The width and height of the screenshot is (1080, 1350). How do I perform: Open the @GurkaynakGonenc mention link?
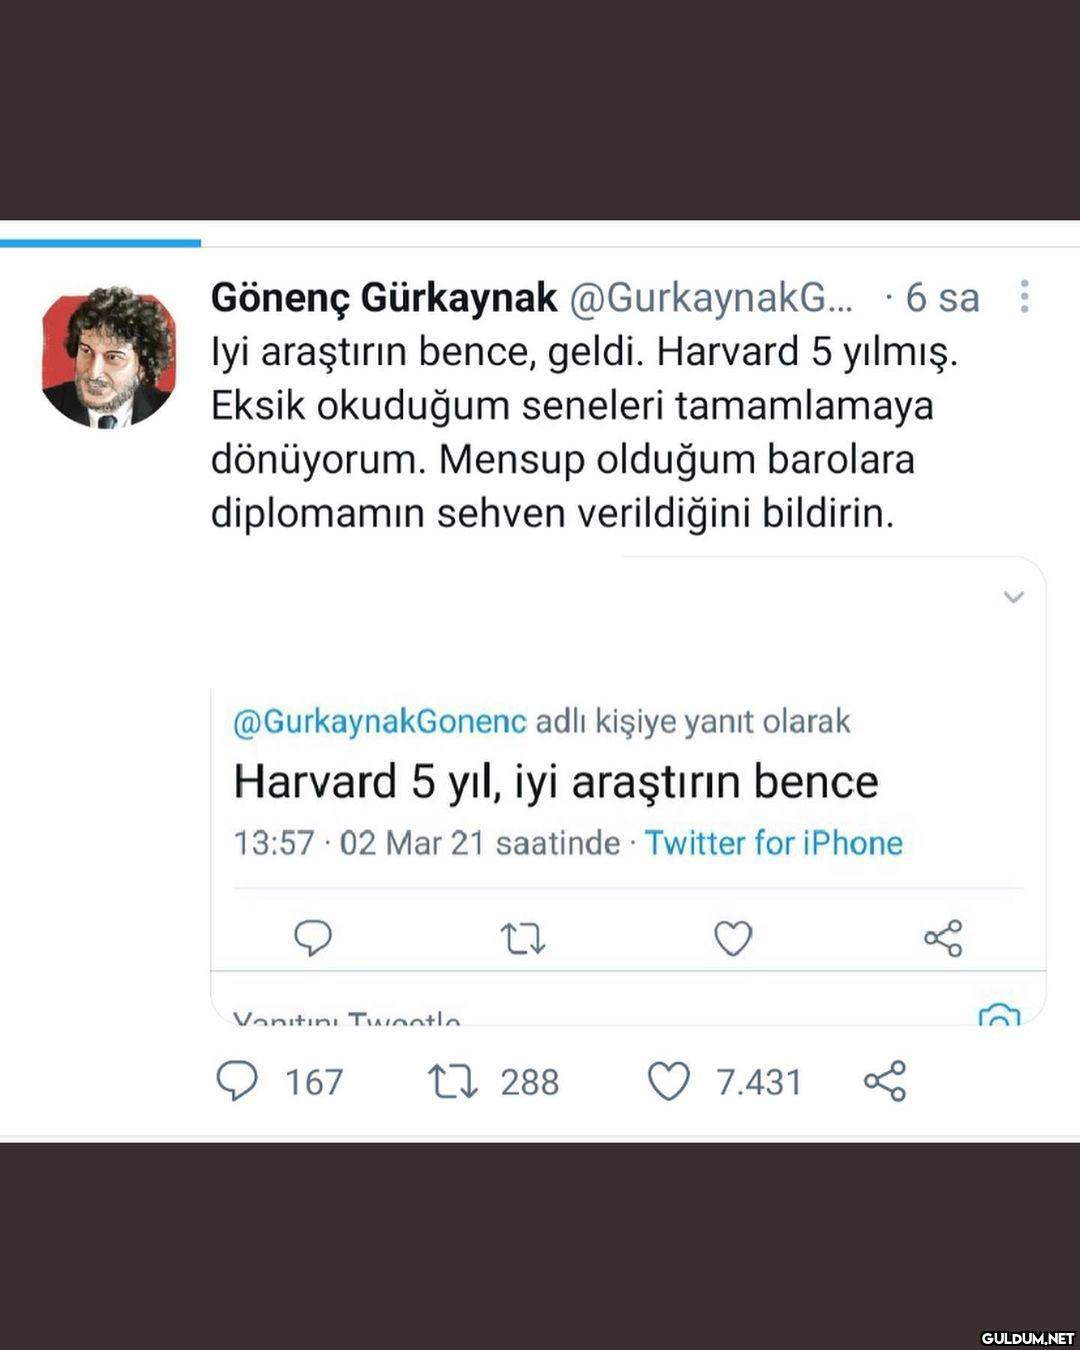tap(380, 721)
